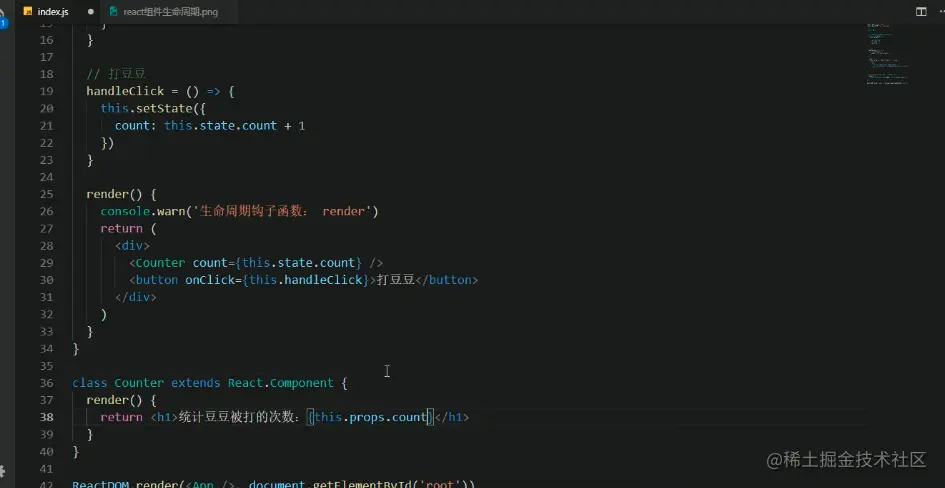Click the image file icon on png tab
Viewport: 945px width, 488px height.
(113, 11)
